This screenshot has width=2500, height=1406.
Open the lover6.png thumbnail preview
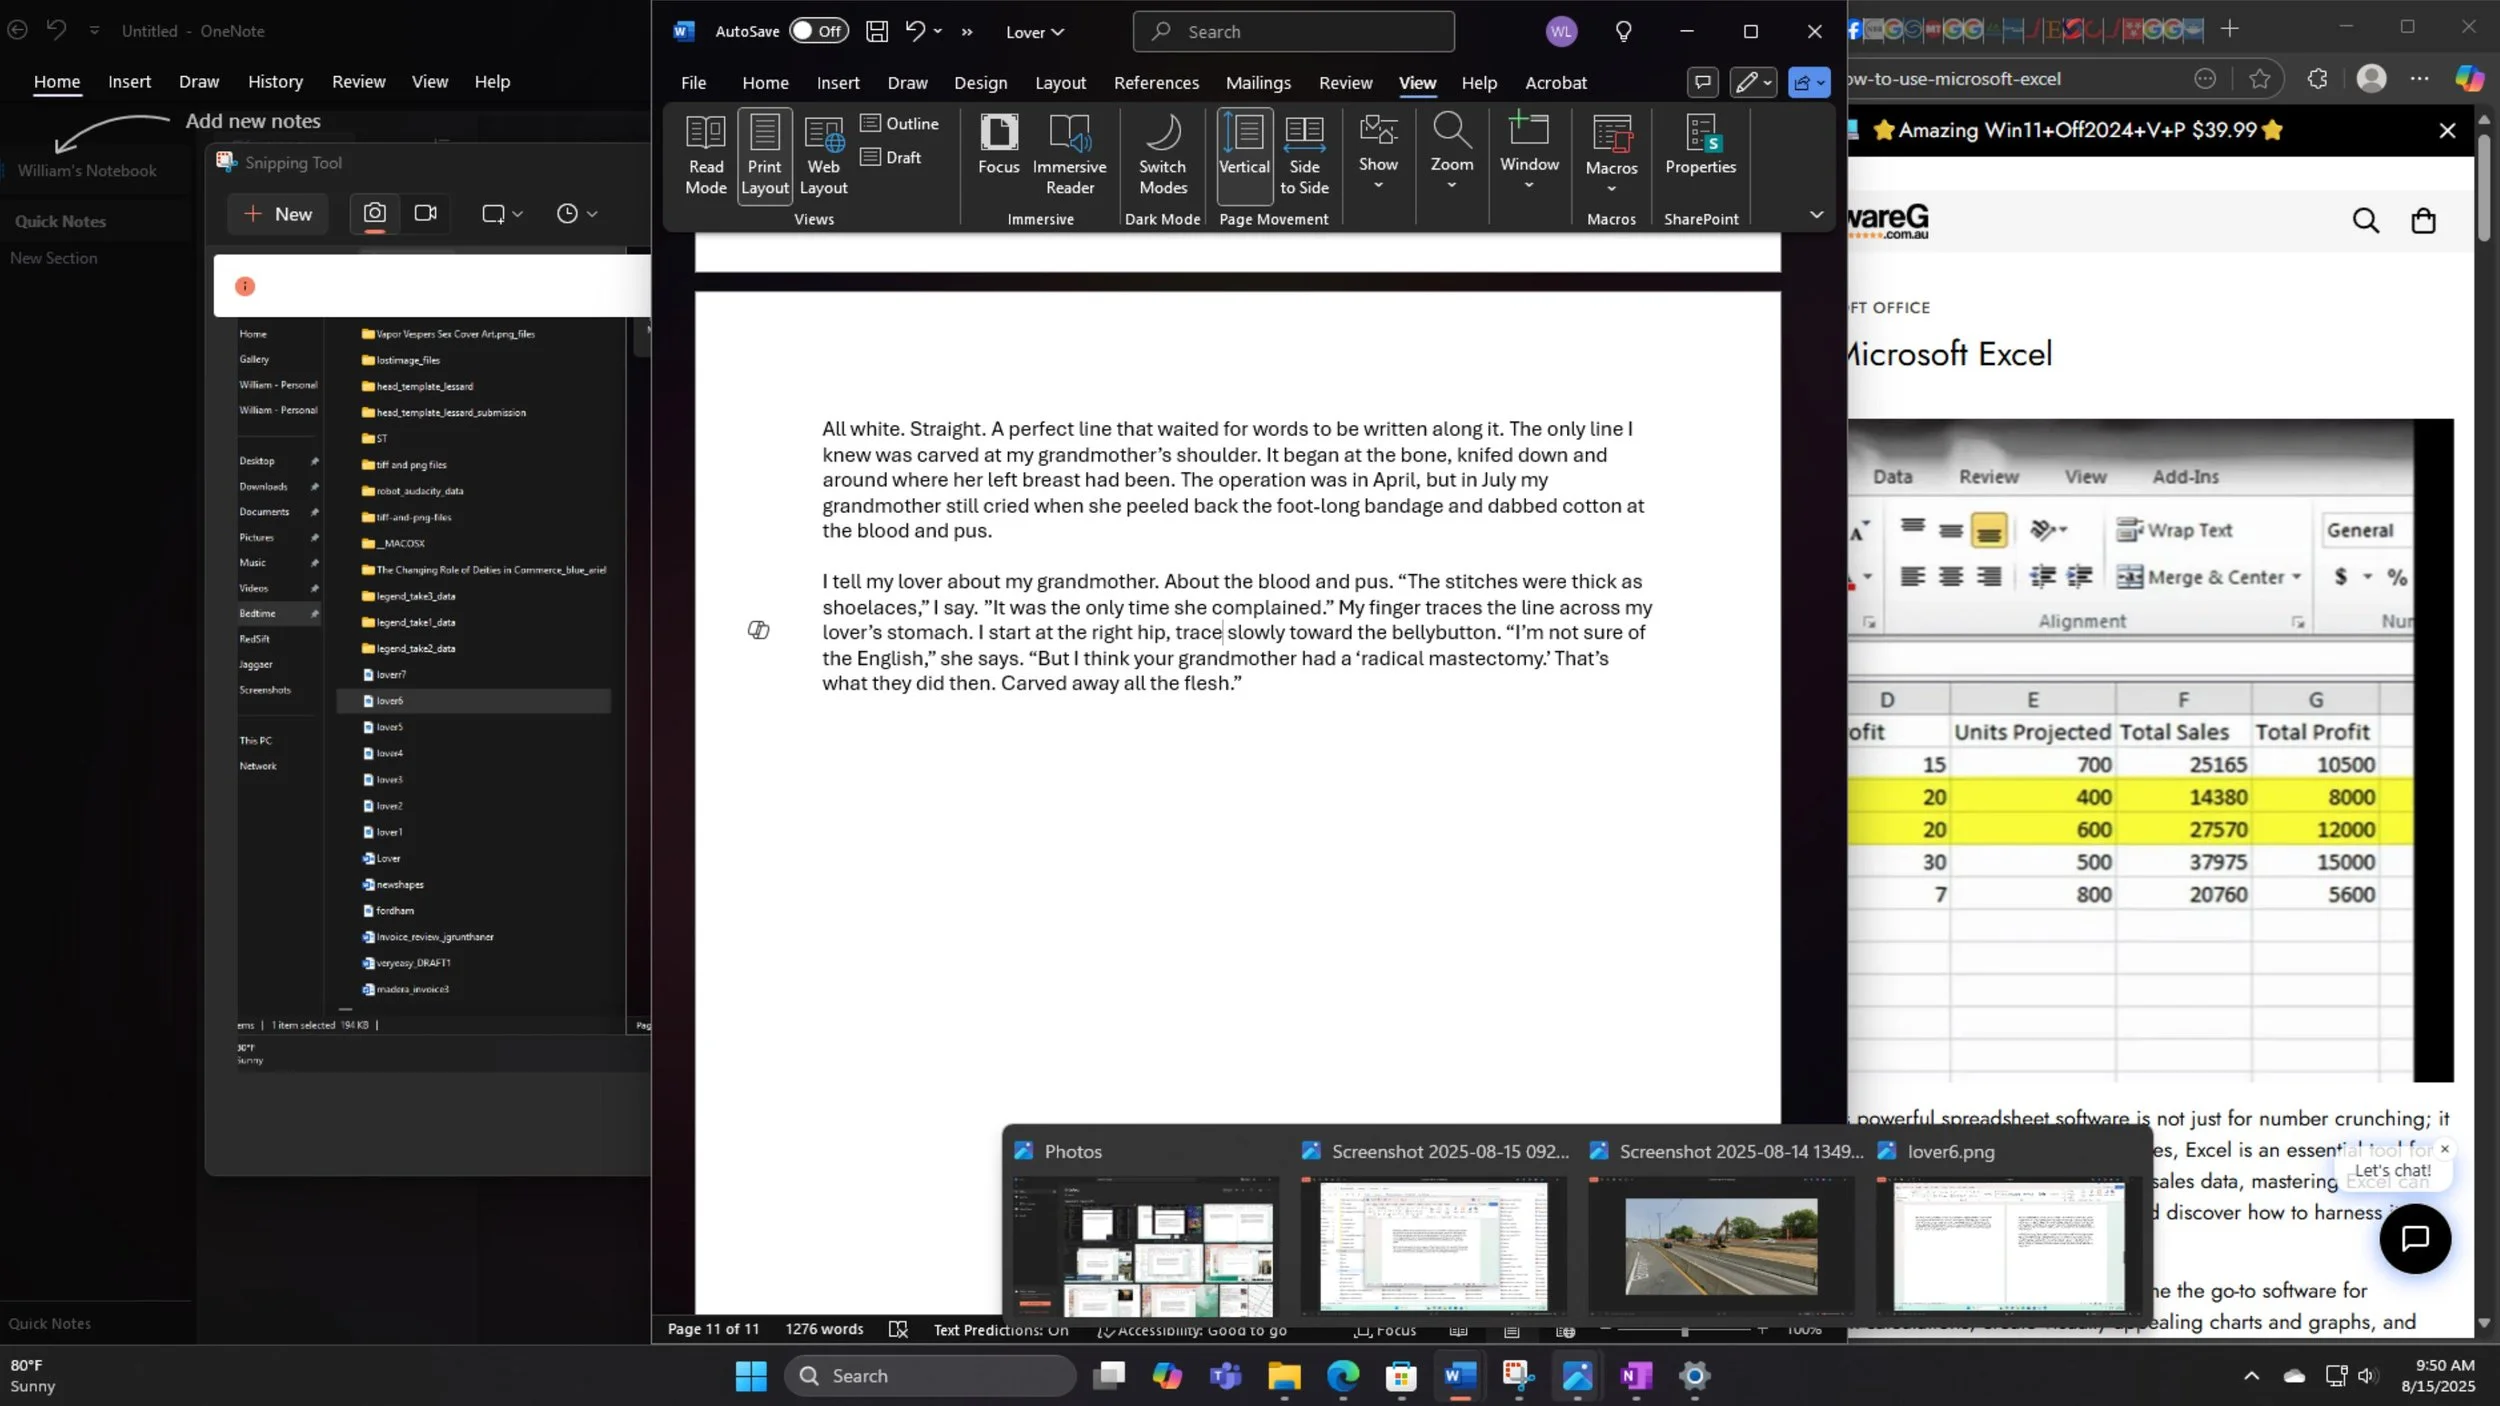pos(2008,1244)
